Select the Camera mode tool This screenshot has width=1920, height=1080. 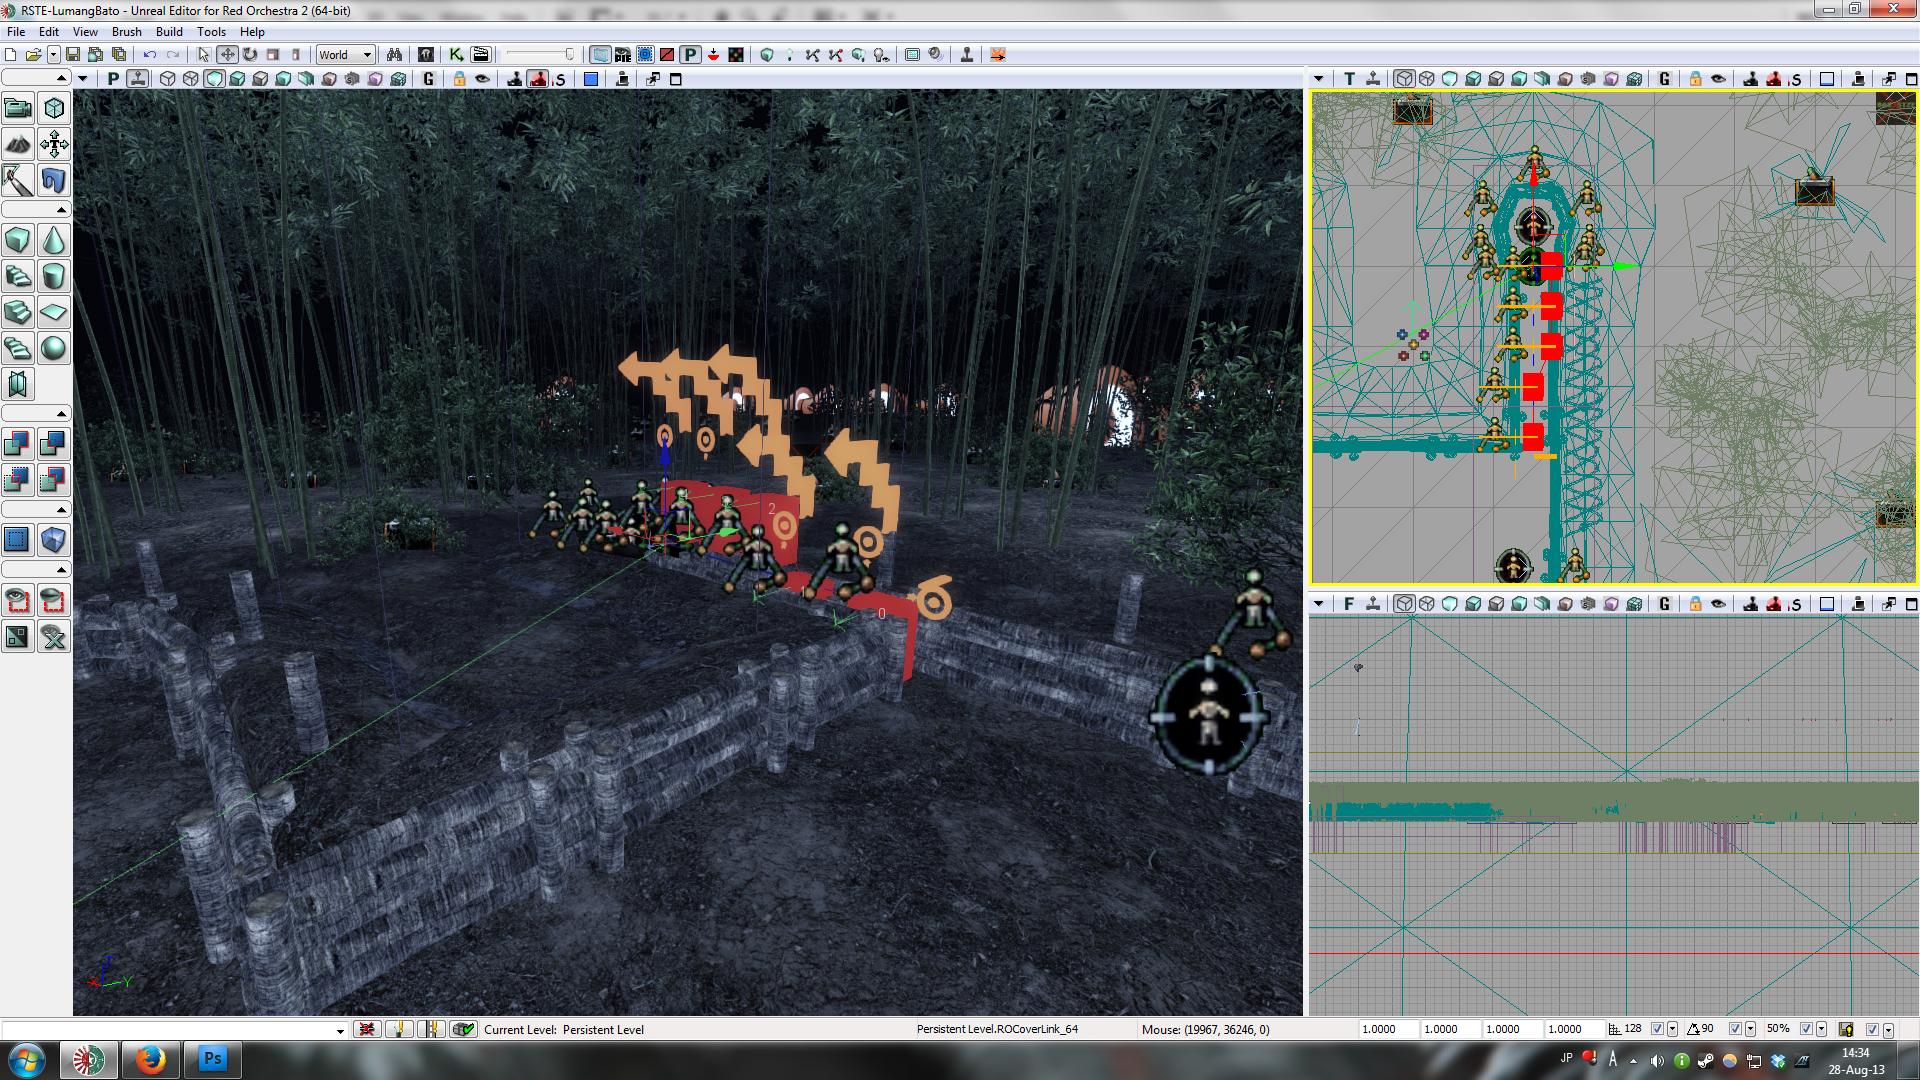(18, 108)
